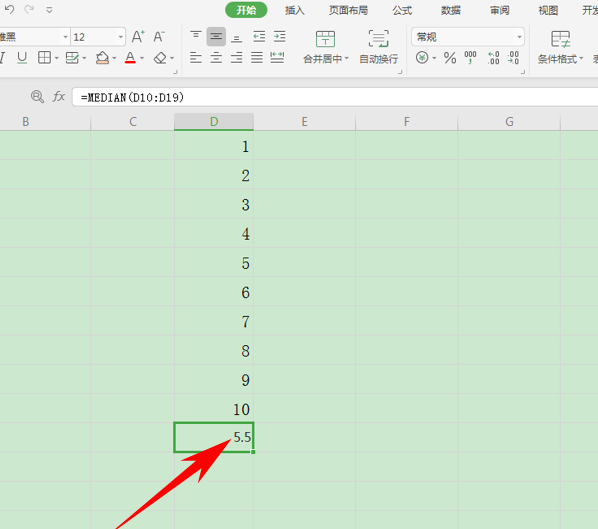This screenshot has width=598, height=529.
Task: Switch to the 公式 tab
Action: [x=402, y=10]
